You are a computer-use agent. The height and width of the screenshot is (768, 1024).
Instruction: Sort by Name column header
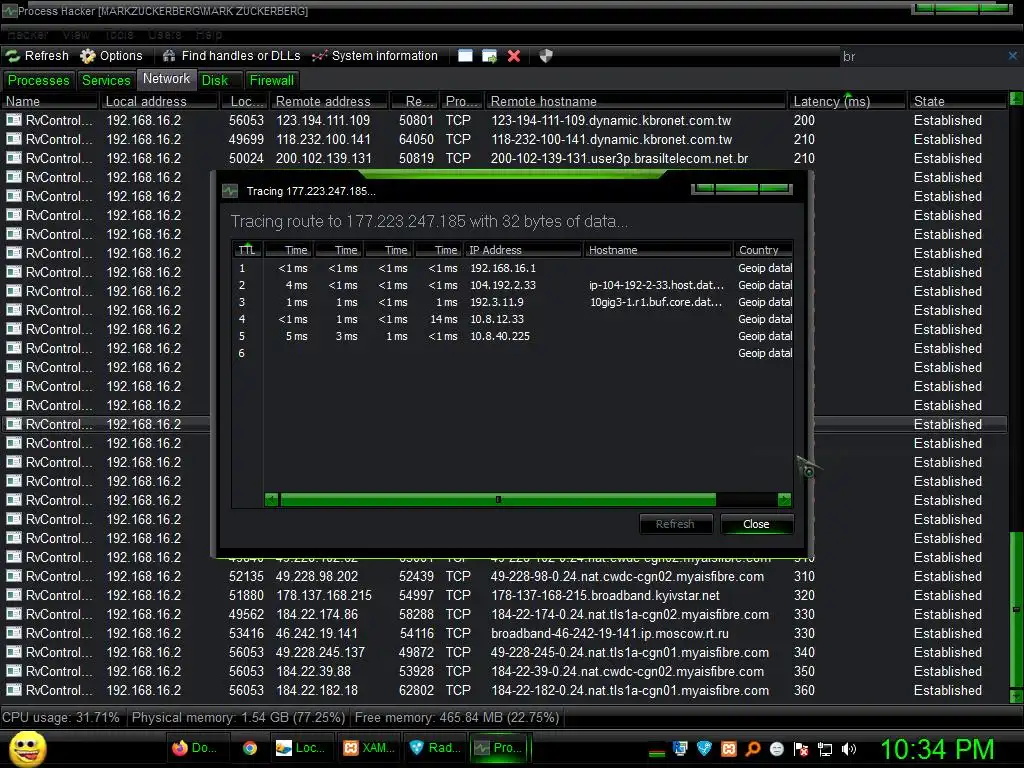50,101
